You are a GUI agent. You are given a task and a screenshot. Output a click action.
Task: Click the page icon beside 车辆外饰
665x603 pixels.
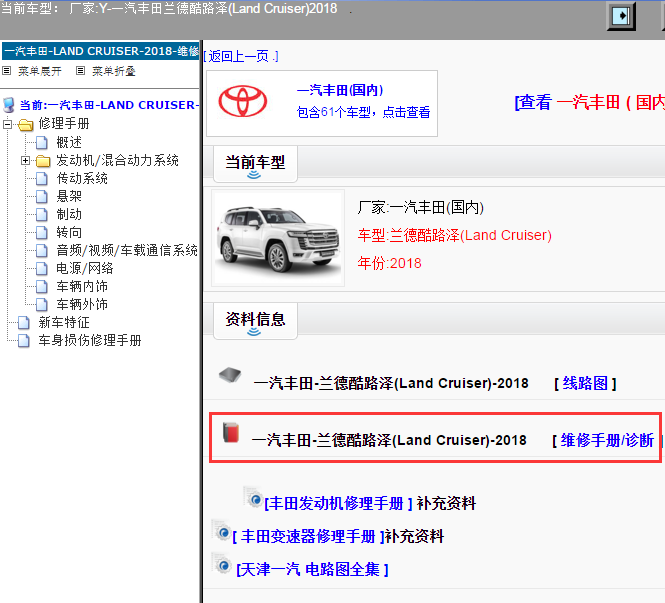point(42,304)
